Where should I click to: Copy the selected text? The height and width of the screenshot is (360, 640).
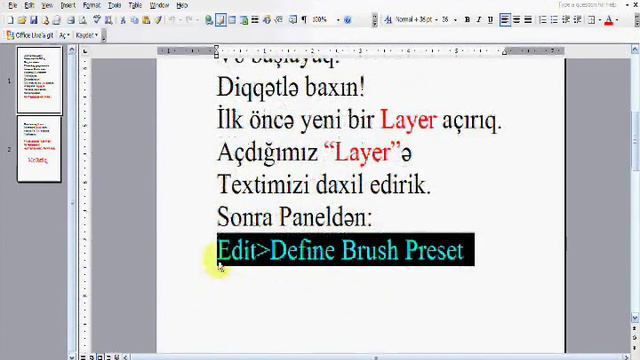[x=134, y=20]
